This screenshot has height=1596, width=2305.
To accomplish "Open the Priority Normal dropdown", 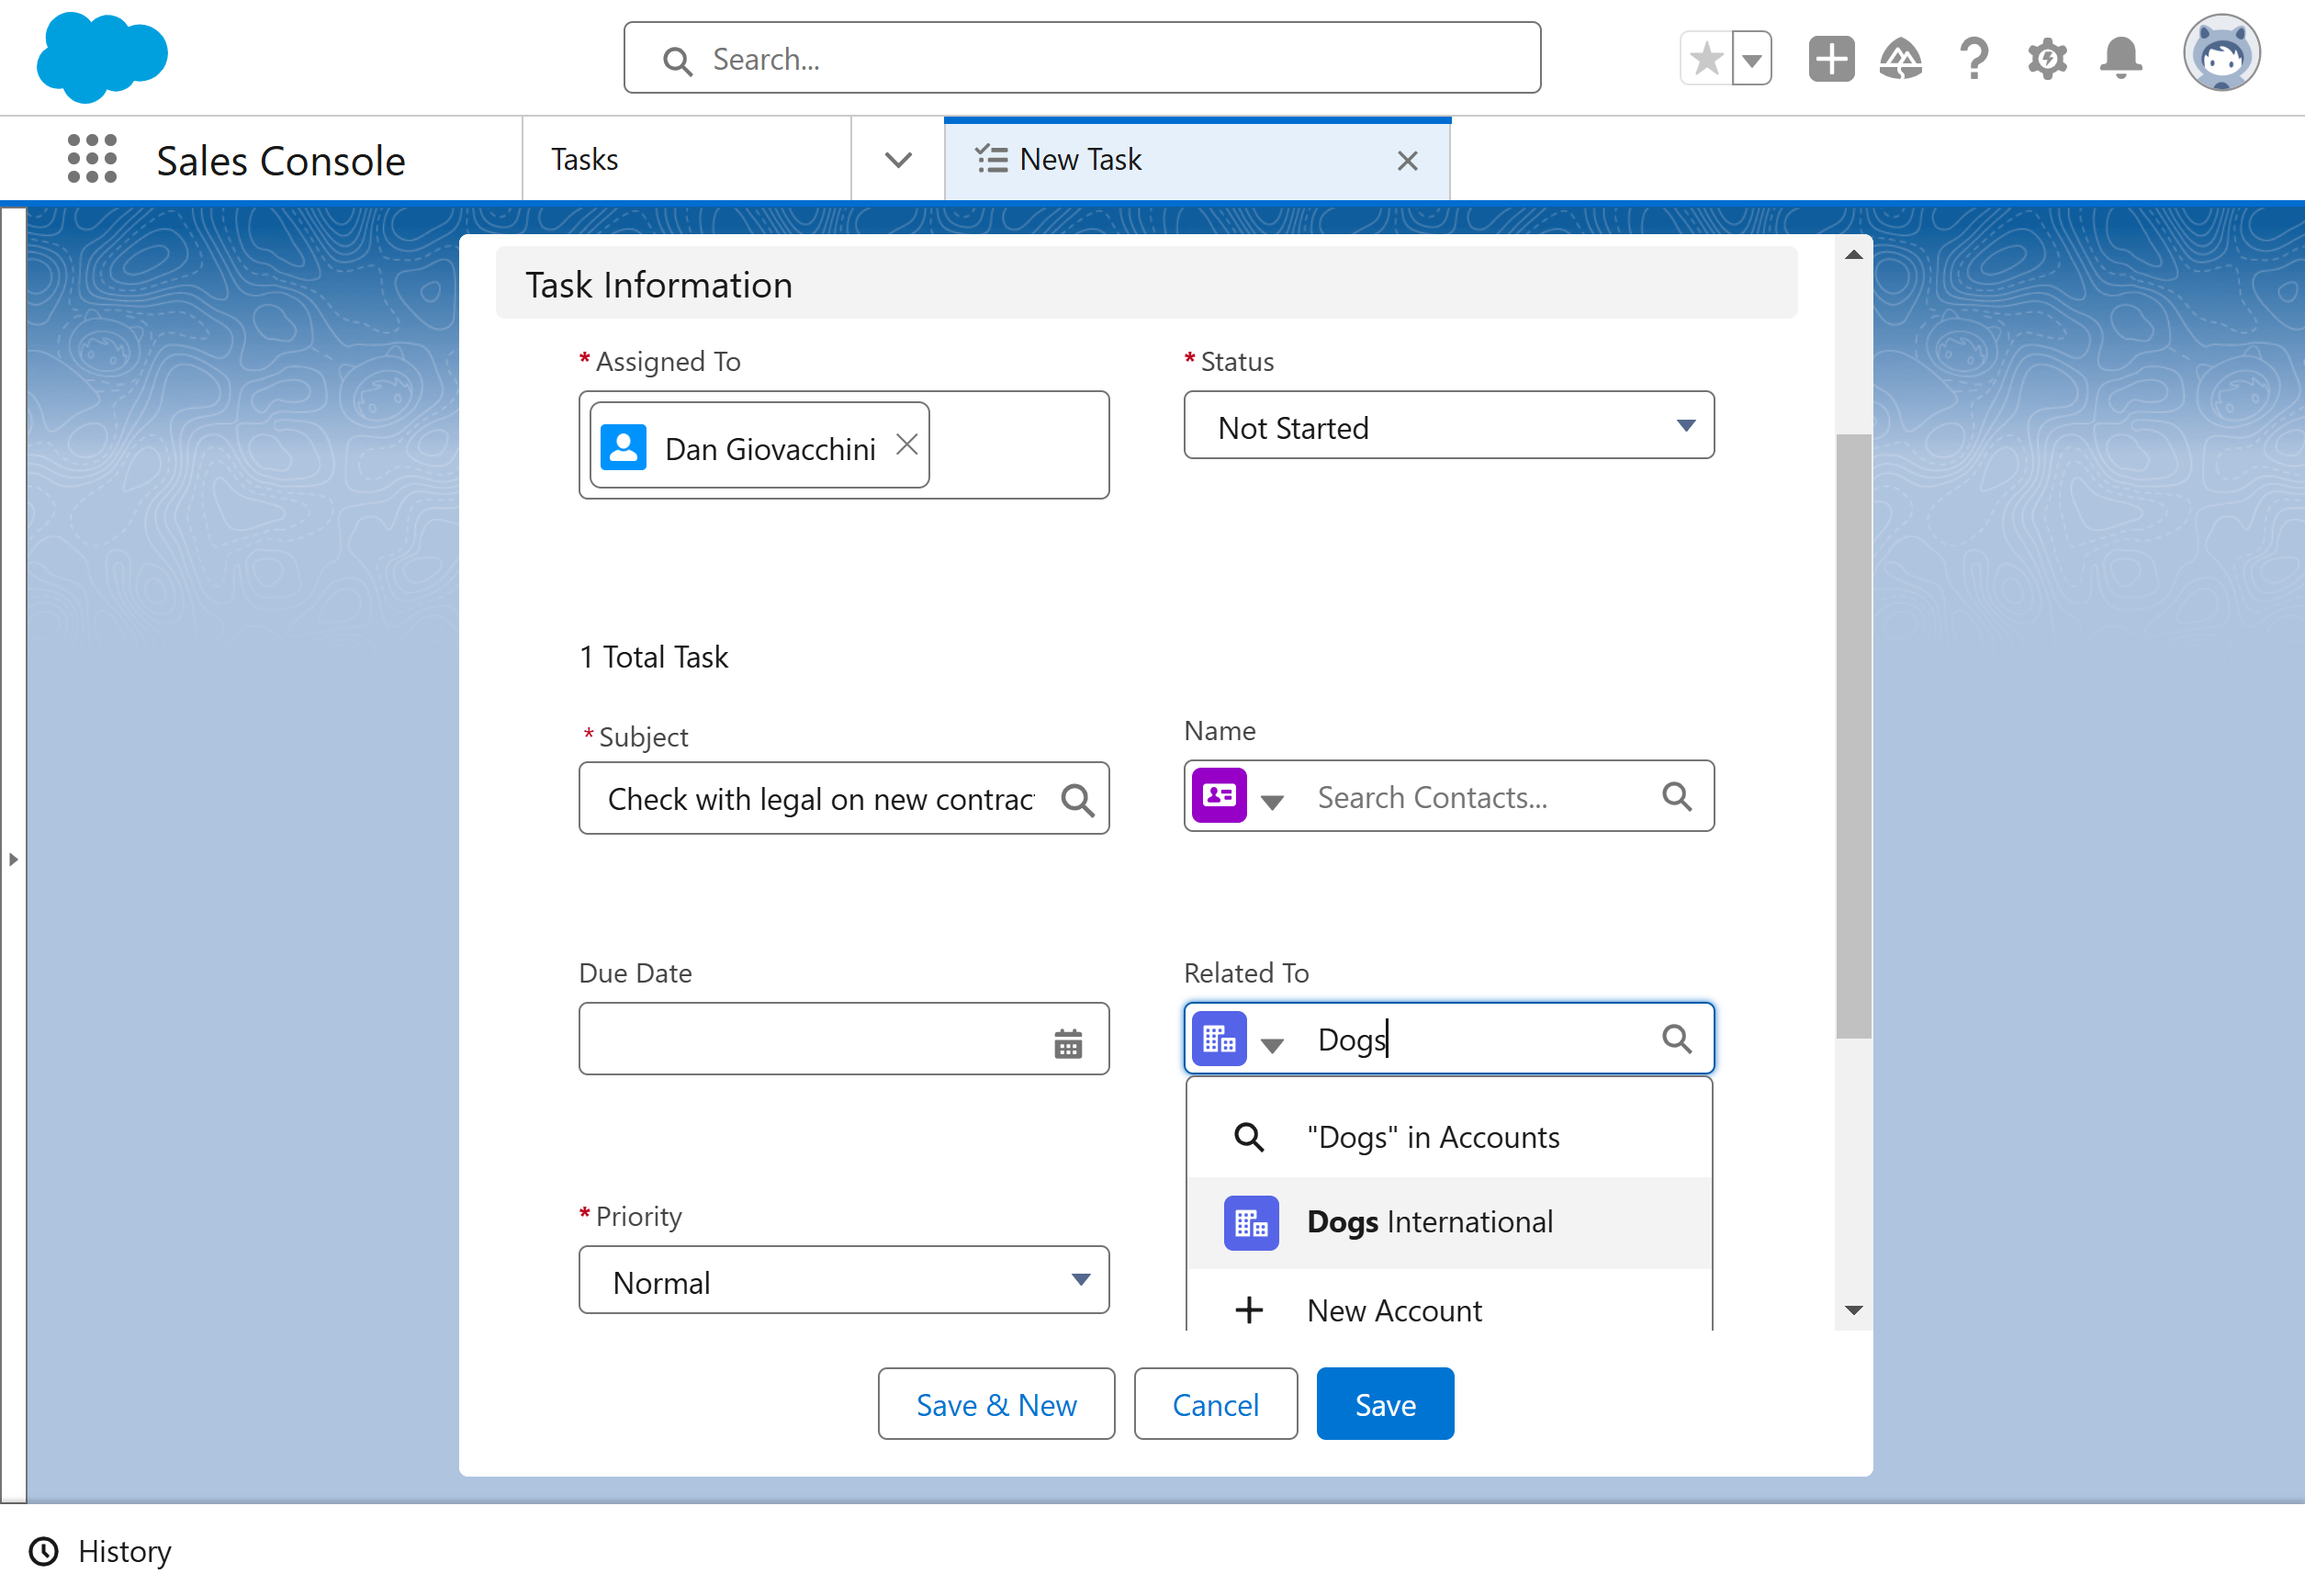I will [843, 1281].
